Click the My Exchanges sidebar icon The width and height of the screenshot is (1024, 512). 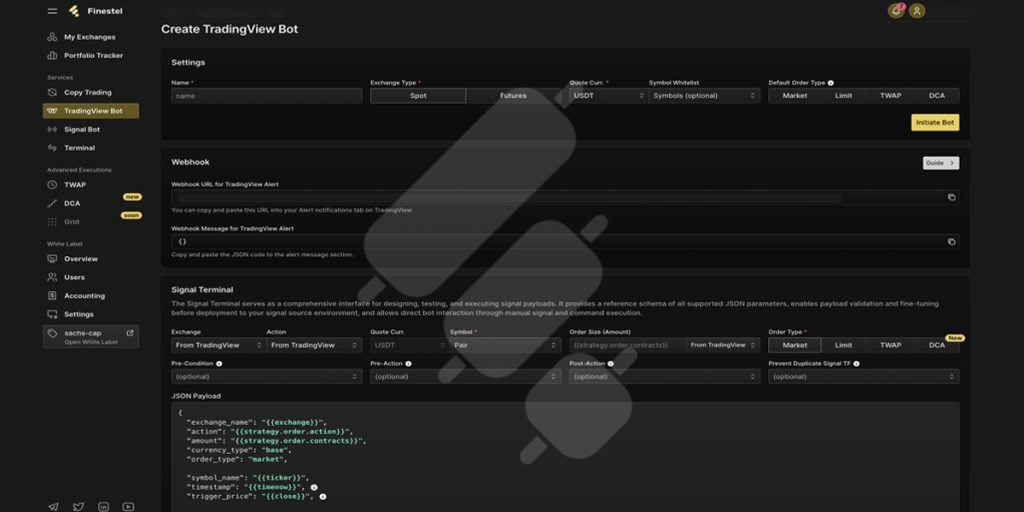52,37
